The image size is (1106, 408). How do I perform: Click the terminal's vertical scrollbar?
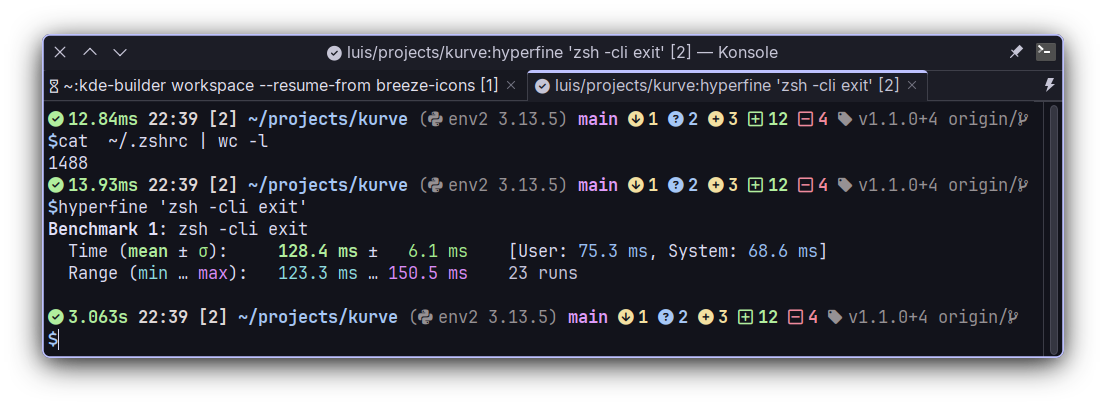tap(1050, 228)
